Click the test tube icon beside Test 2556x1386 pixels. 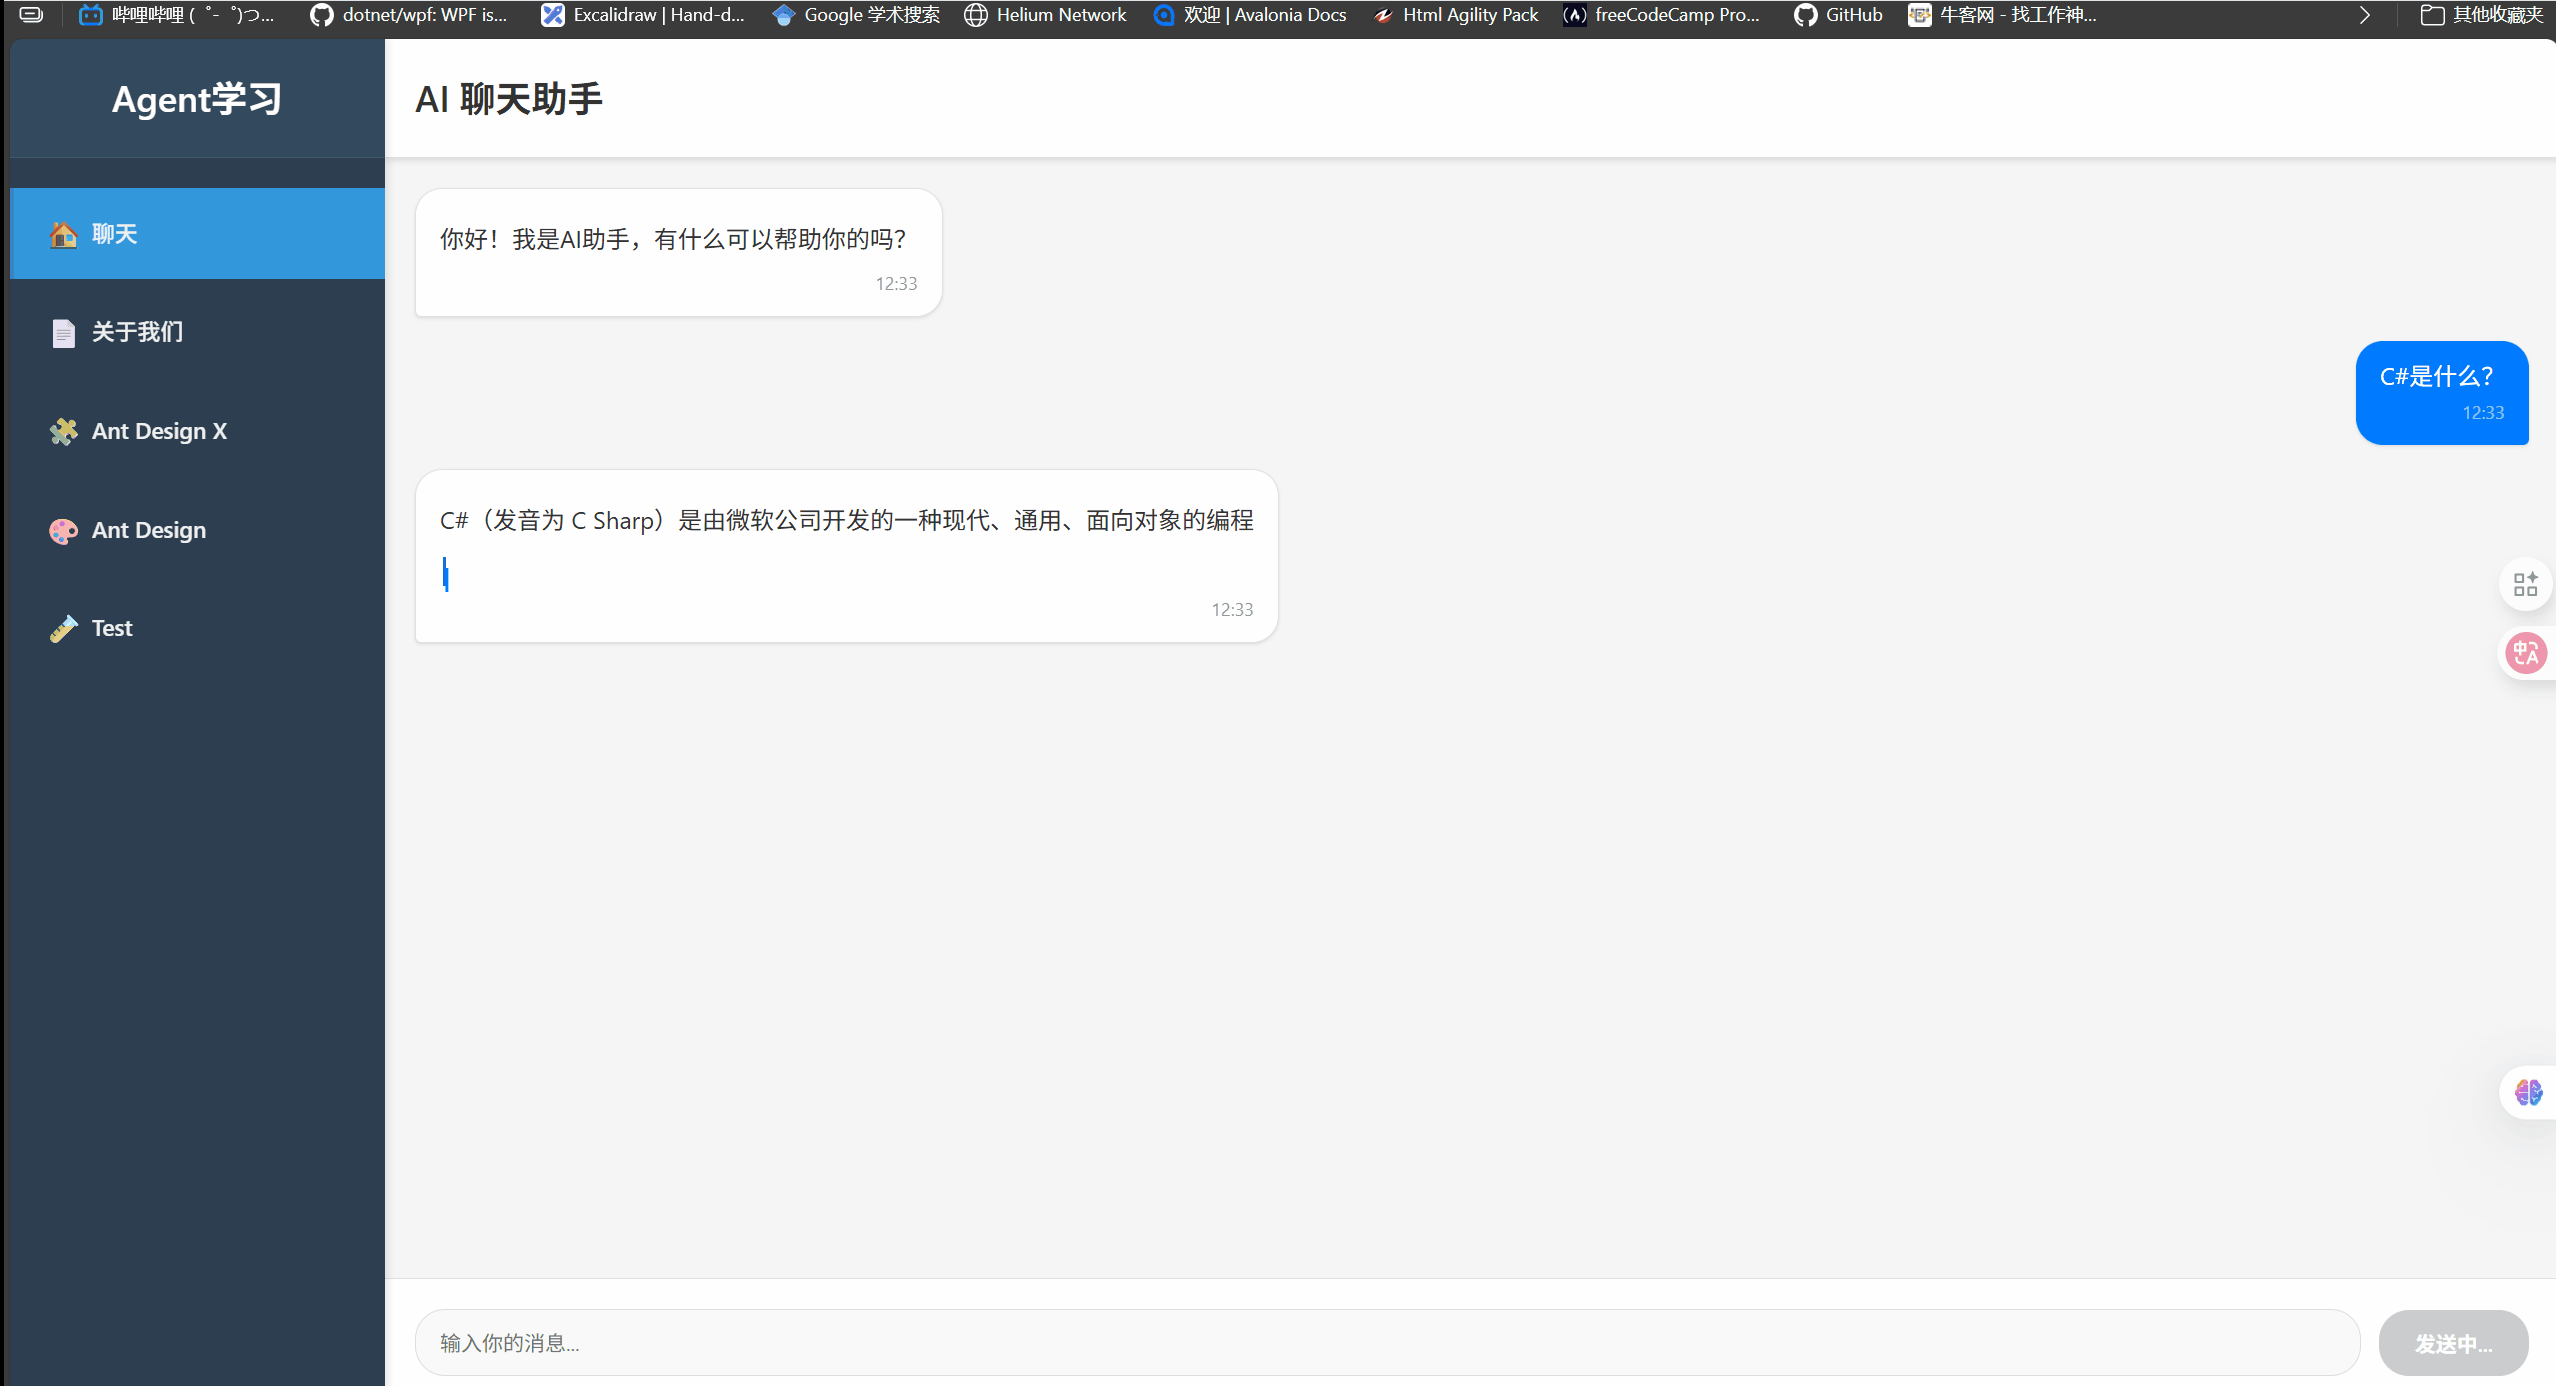pyautogui.click(x=63, y=628)
